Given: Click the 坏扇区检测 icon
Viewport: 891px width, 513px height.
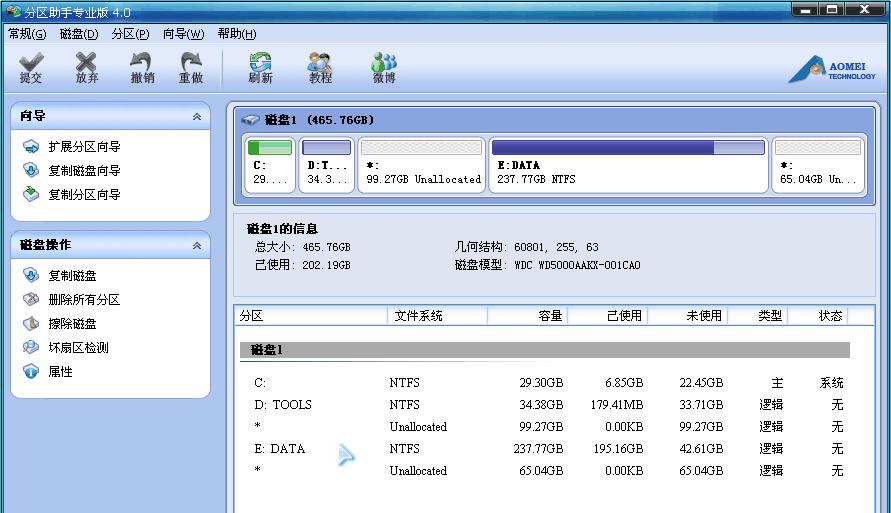Looking at the screenshot, I should tap(31, 348).
